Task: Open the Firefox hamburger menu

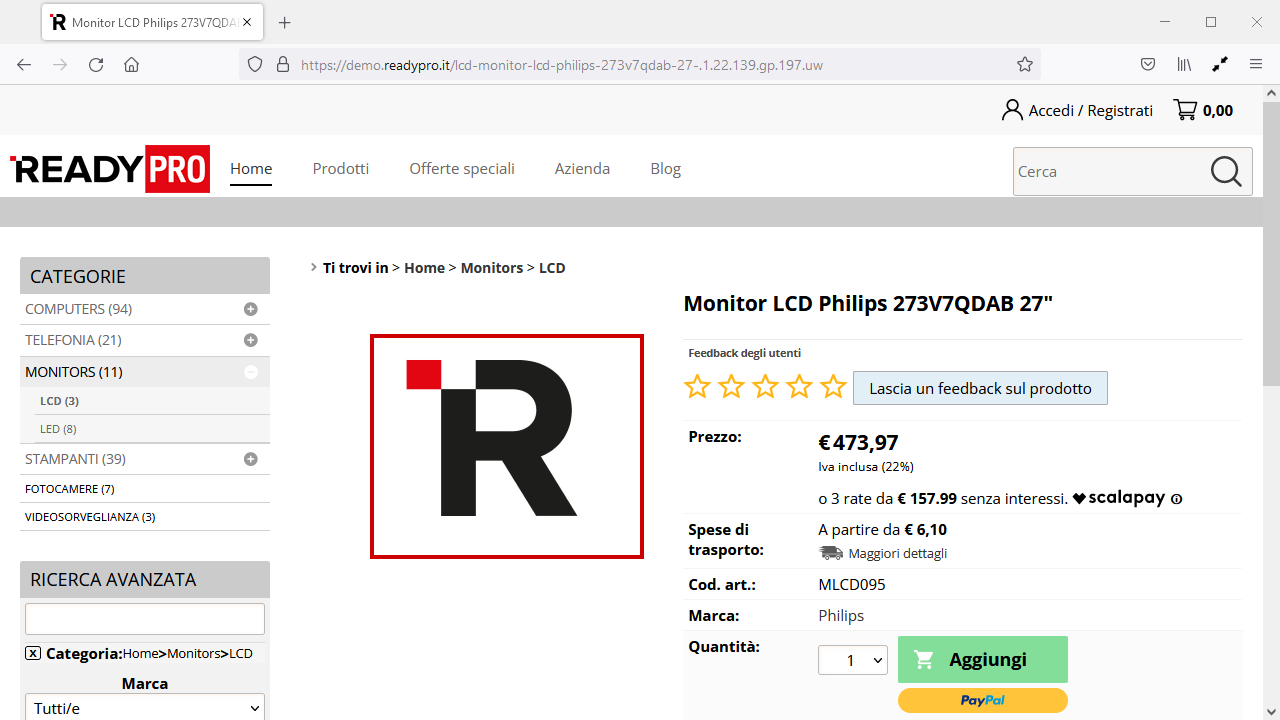Action: tap(1256, 65)
